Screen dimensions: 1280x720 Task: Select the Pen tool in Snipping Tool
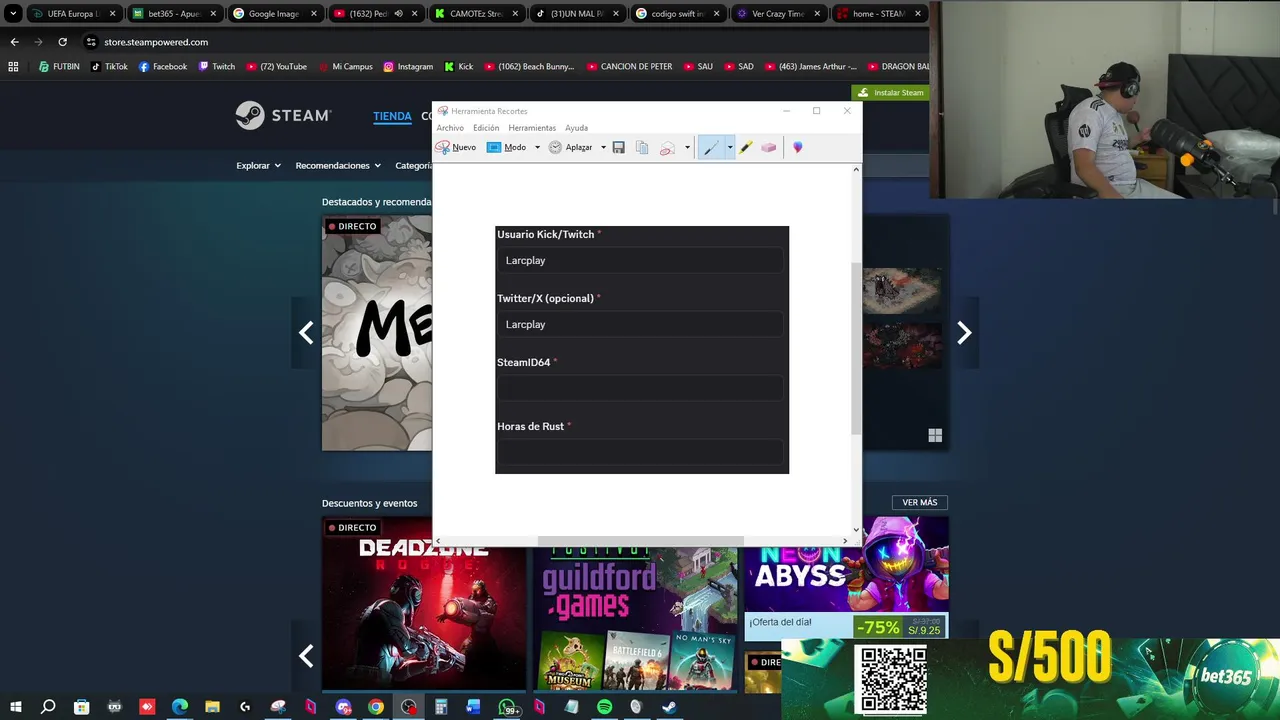[711, 147]
